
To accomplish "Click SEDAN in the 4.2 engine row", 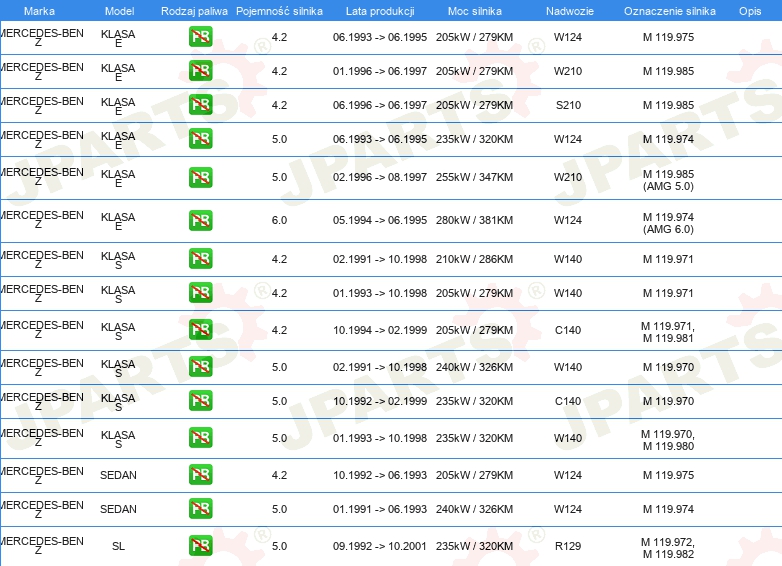I will coord(118,475).
